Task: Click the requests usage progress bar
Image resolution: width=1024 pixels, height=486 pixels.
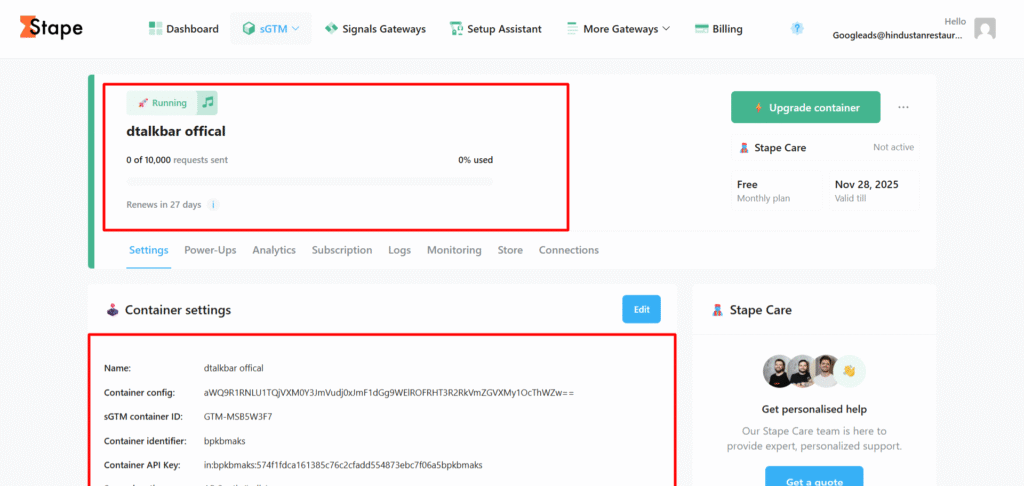Action: pos(309,182)
